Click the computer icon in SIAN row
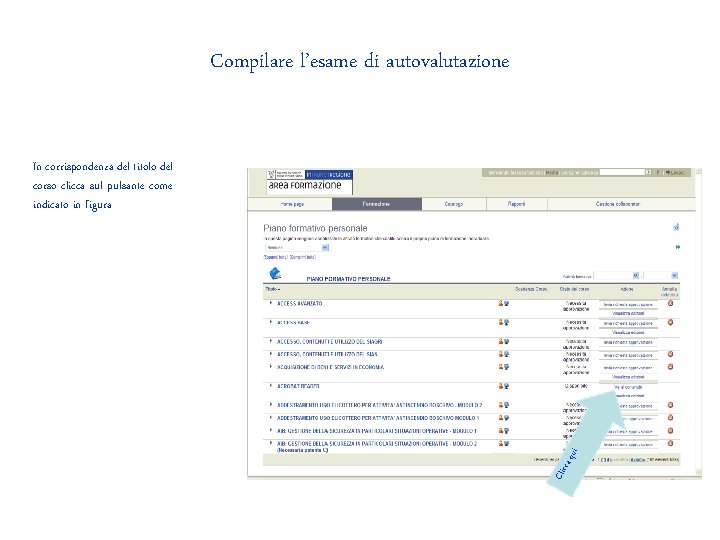 coord(506,354)
